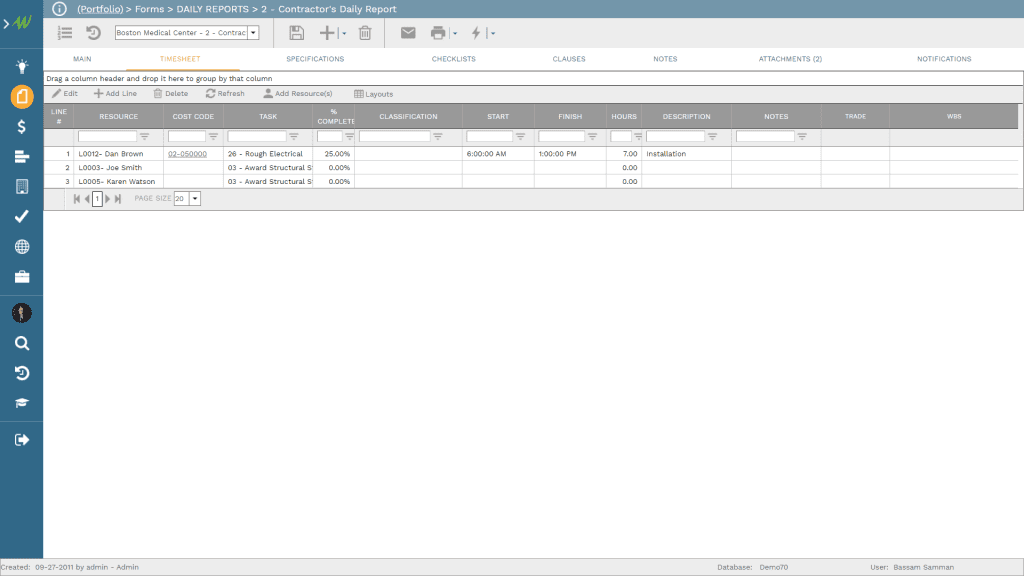Open the list view toolbar icon
Viewport: 1024px width, 576px height.
[65, 33]
